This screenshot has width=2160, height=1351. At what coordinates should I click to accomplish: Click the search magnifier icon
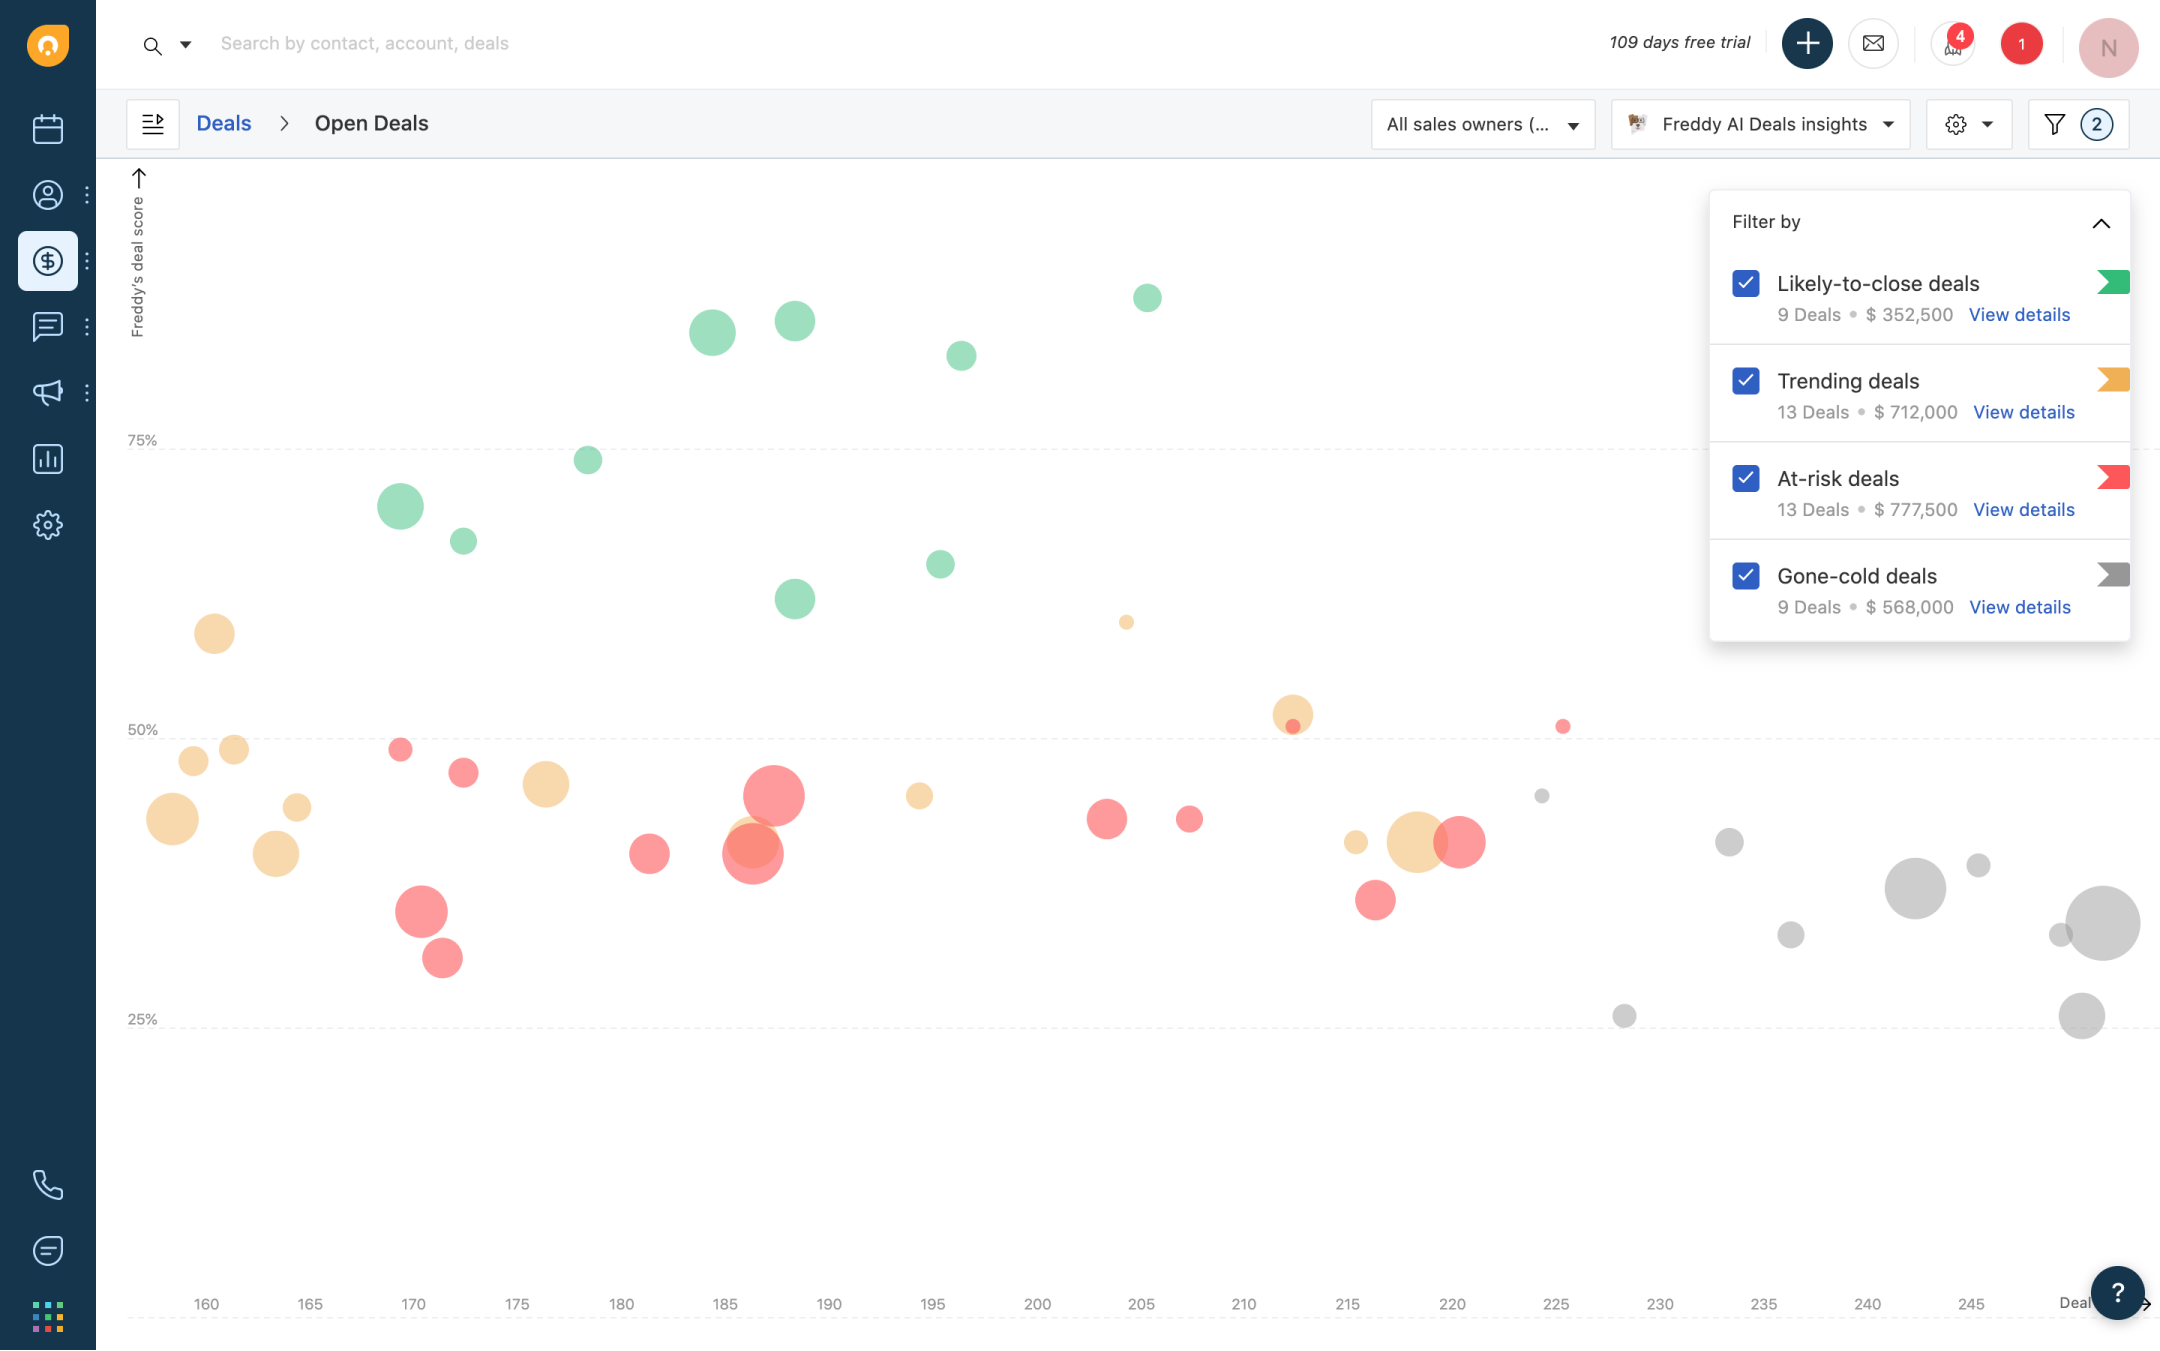[x=152, y=45]
